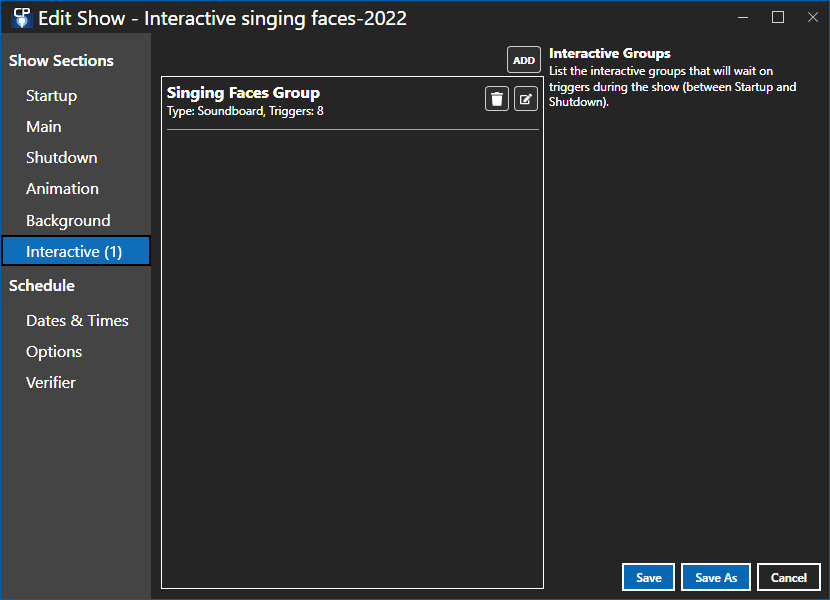Minimize the Edit Show window
830x600 pixels.
[743, 17]
